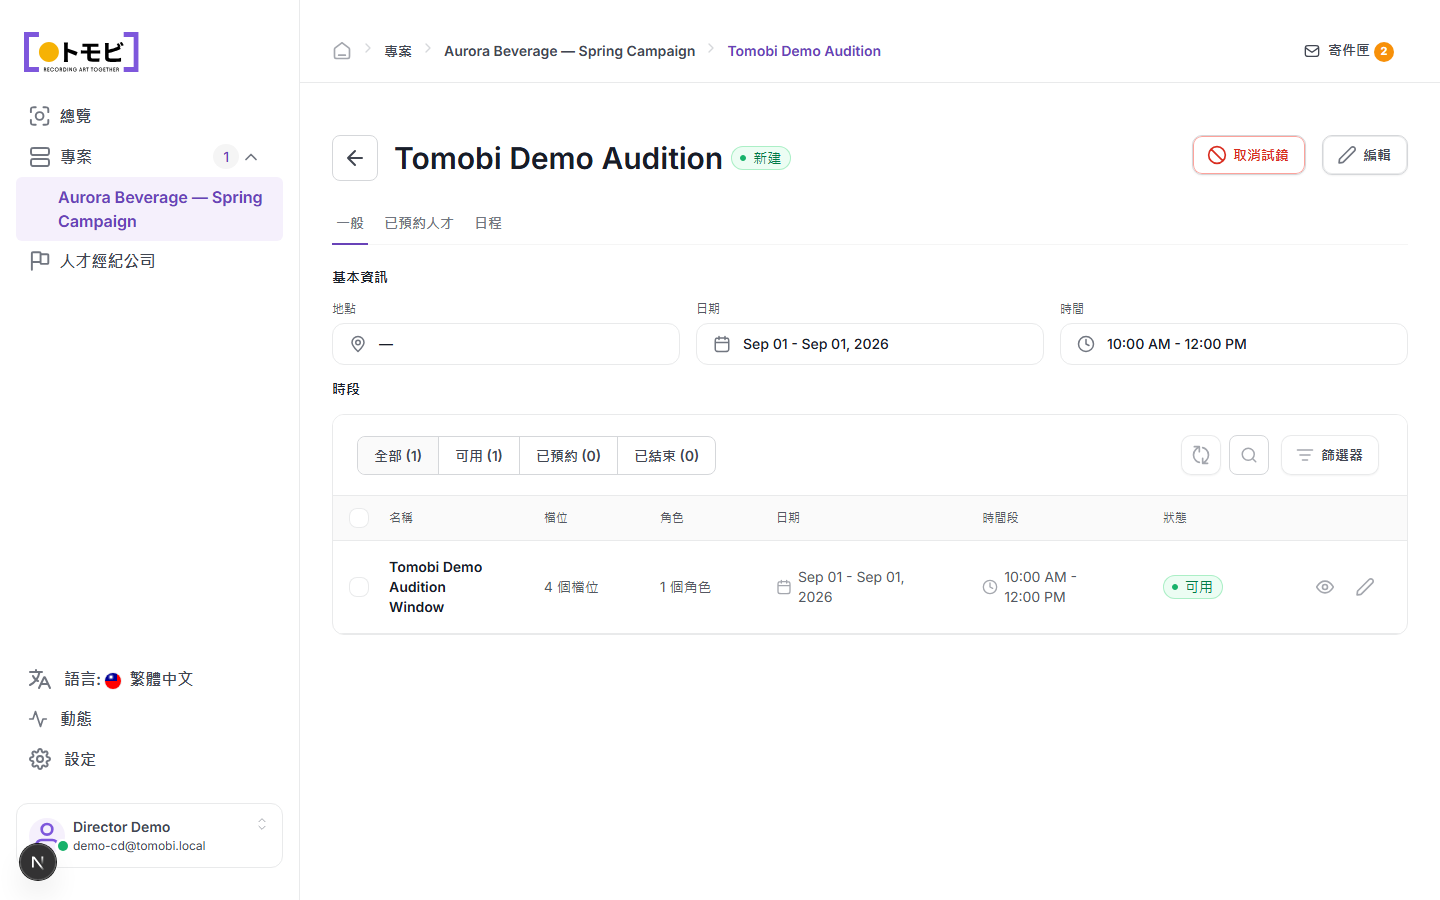Click the 名稱 column header
Image resolution: width=1440 pixels, height=900 pixels.
pos(401,518)
